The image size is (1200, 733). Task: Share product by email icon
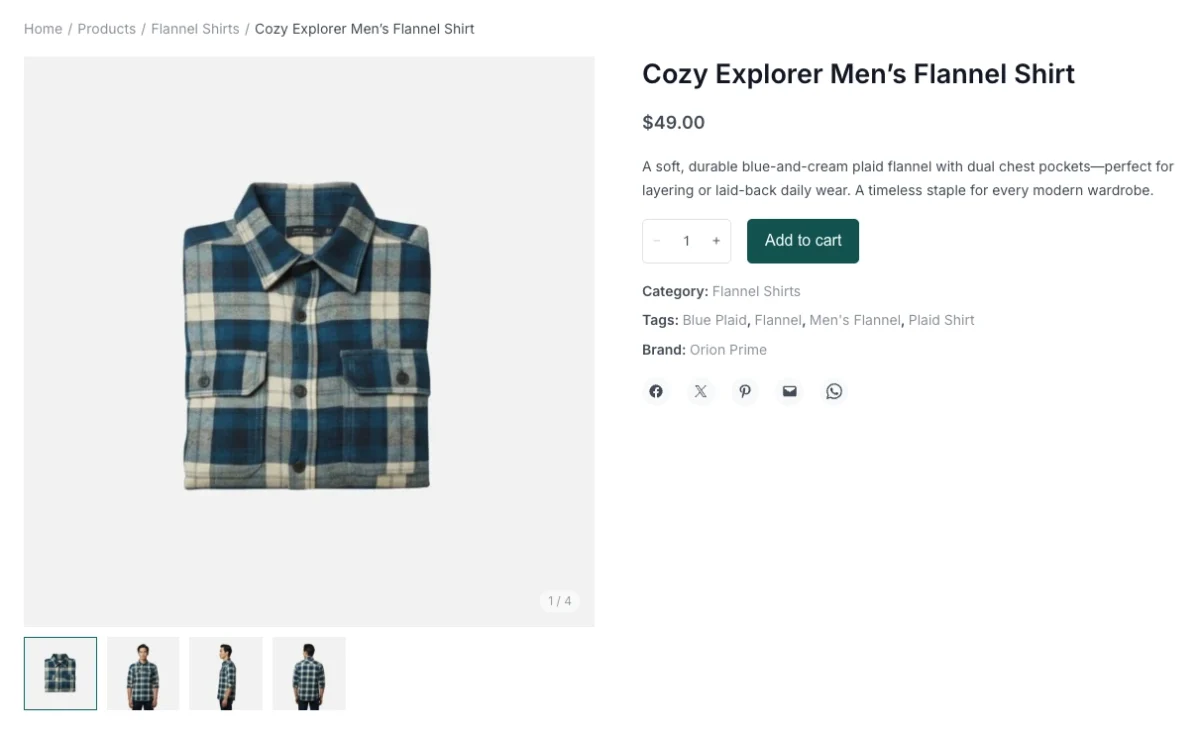(790, 391)
